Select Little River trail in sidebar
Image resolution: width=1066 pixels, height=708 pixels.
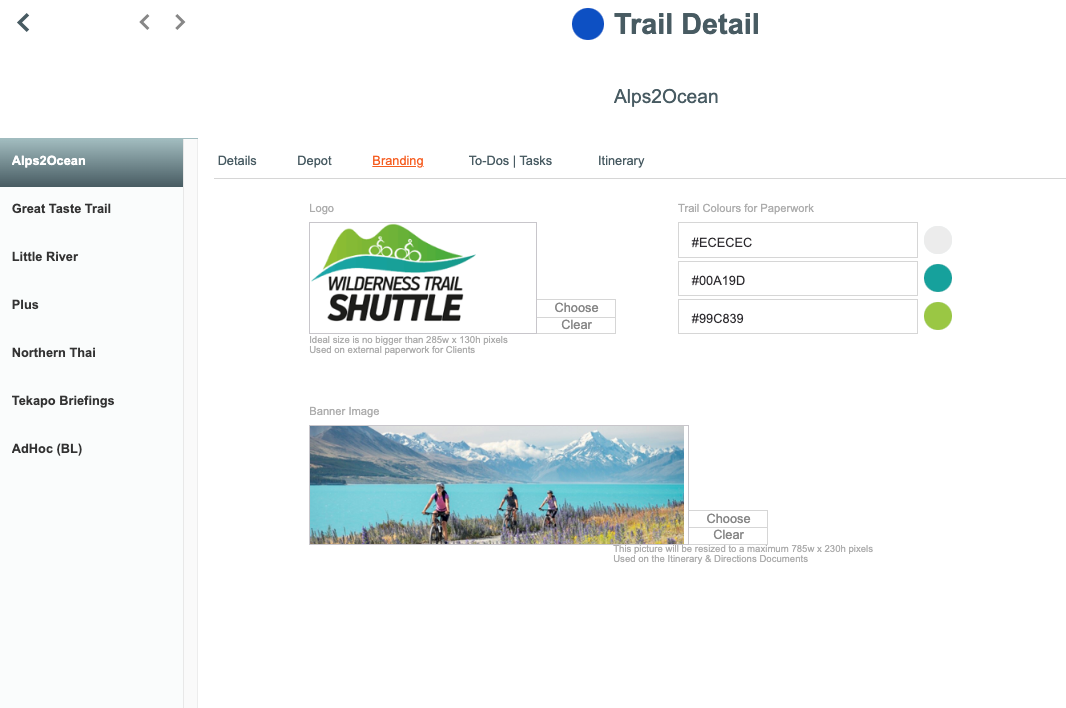point(91,256)
